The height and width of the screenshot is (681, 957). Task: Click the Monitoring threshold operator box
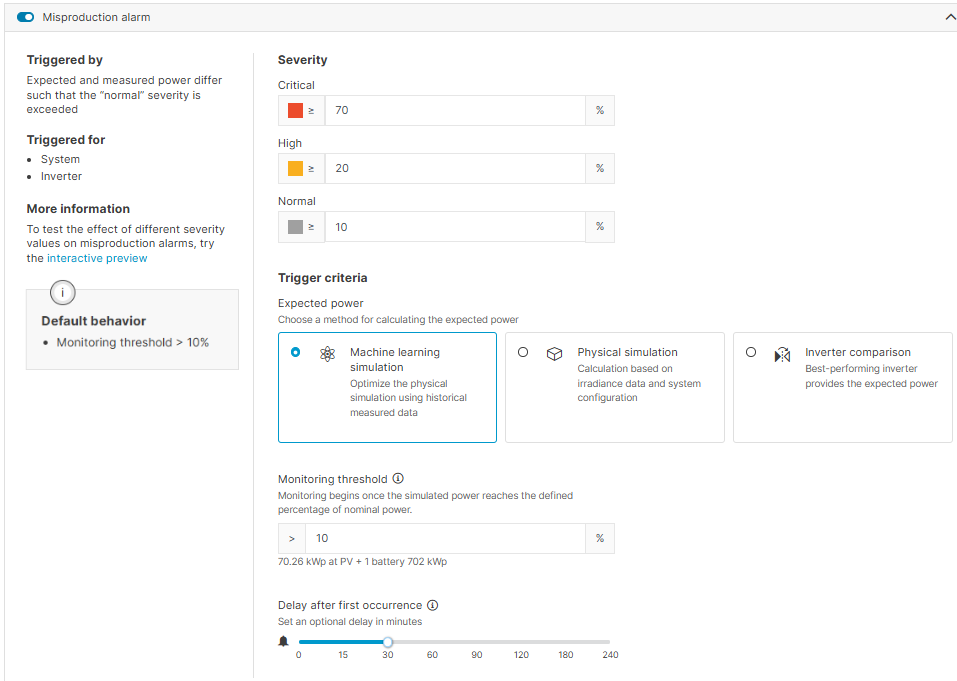pos(290,538)
